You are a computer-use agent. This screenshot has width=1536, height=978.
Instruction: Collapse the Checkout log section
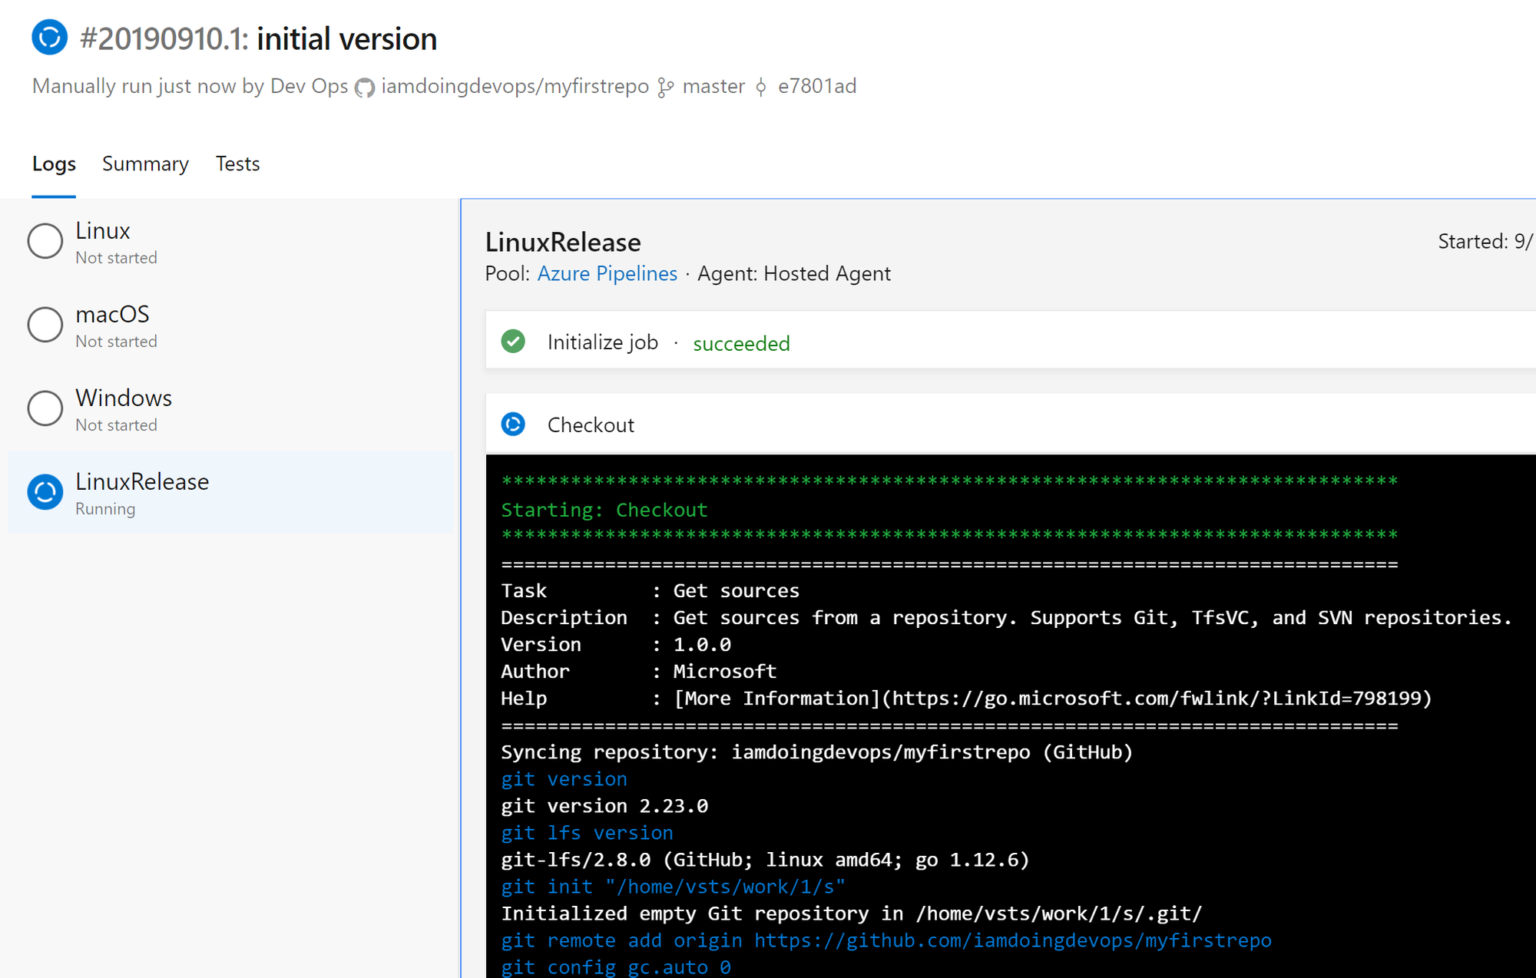coord(590,424)
